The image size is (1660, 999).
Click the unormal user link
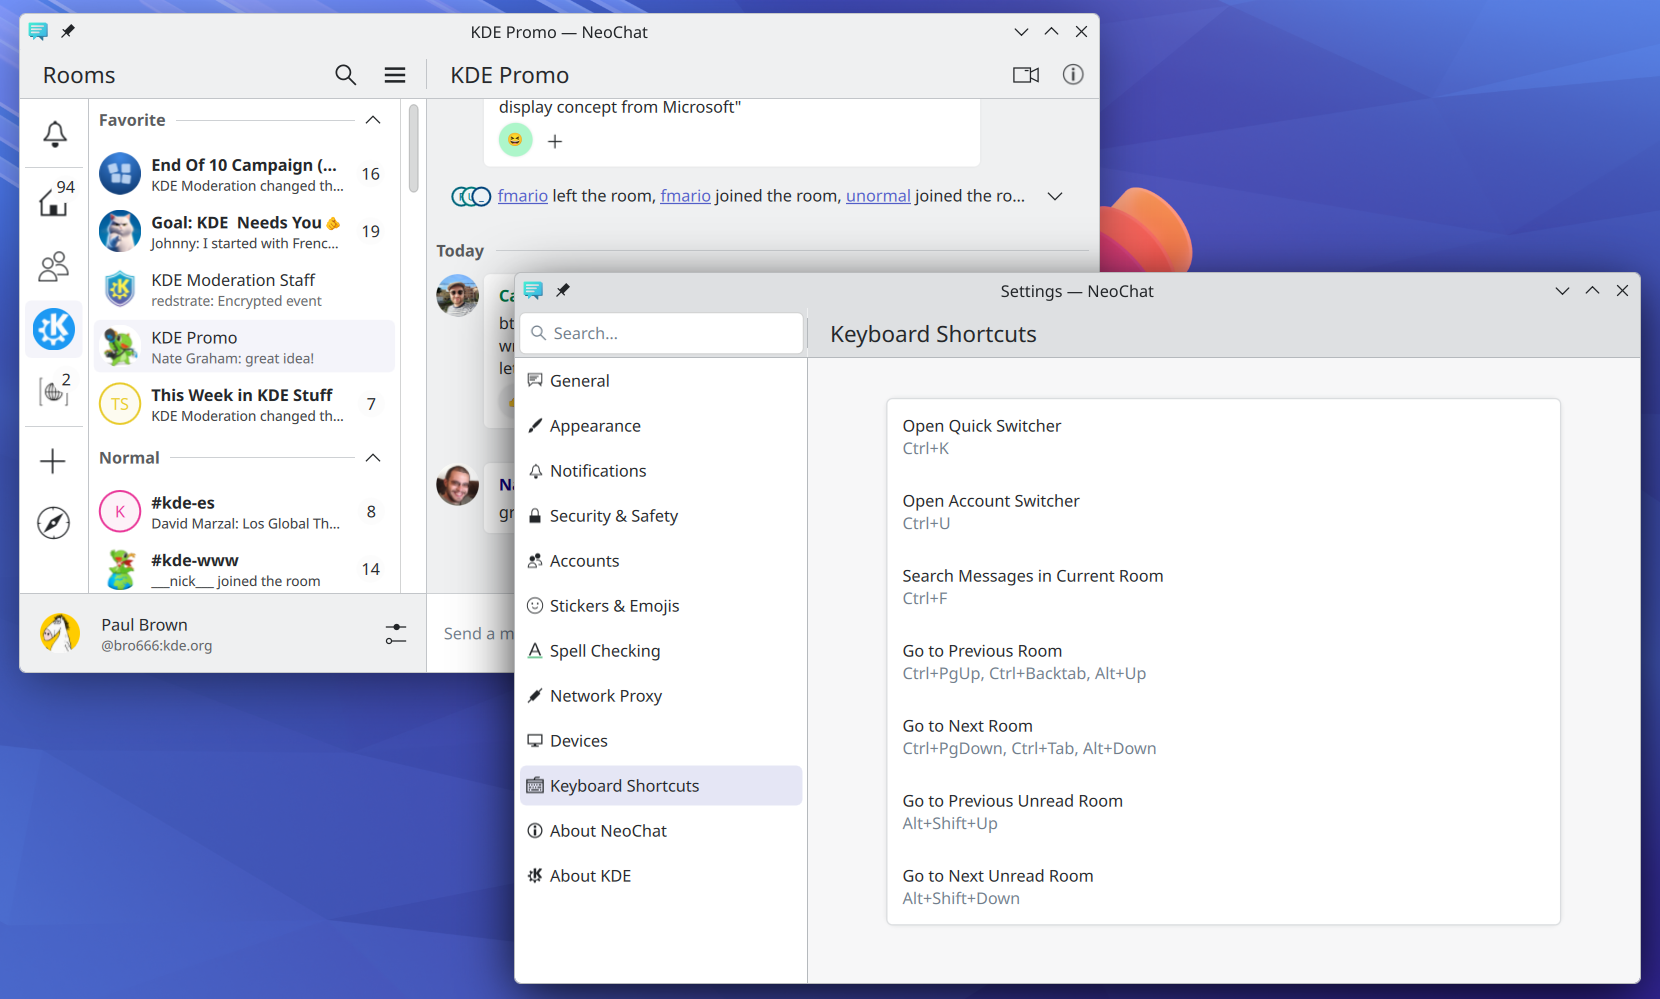coord(878,196)
